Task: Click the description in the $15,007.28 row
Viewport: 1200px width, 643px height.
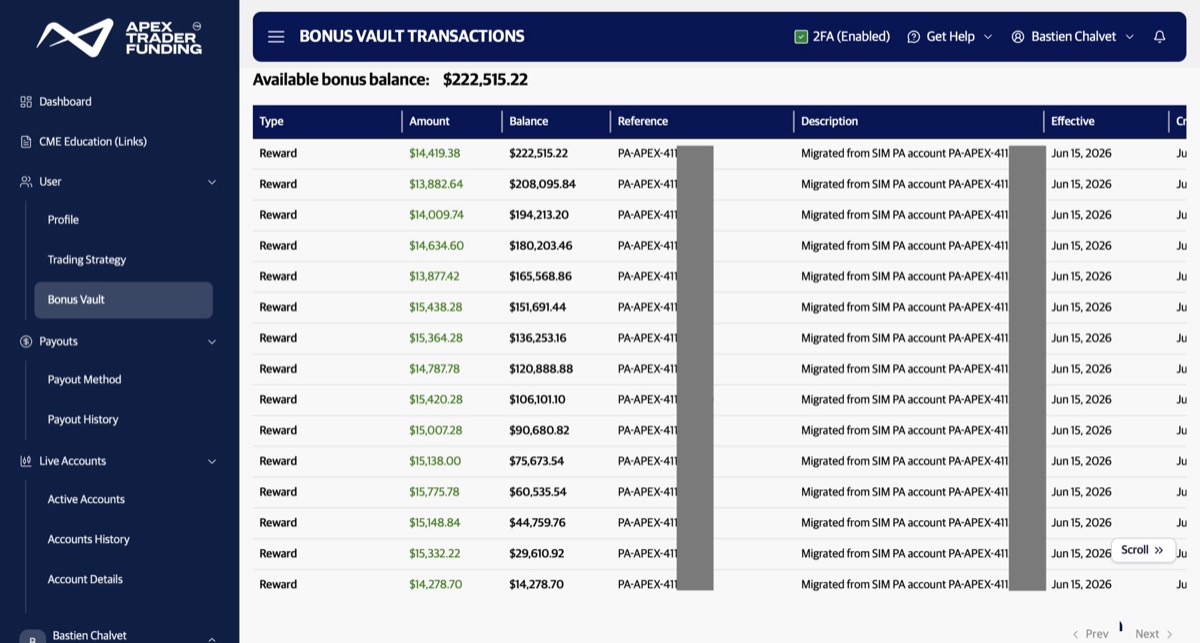Action: point(905,431)
